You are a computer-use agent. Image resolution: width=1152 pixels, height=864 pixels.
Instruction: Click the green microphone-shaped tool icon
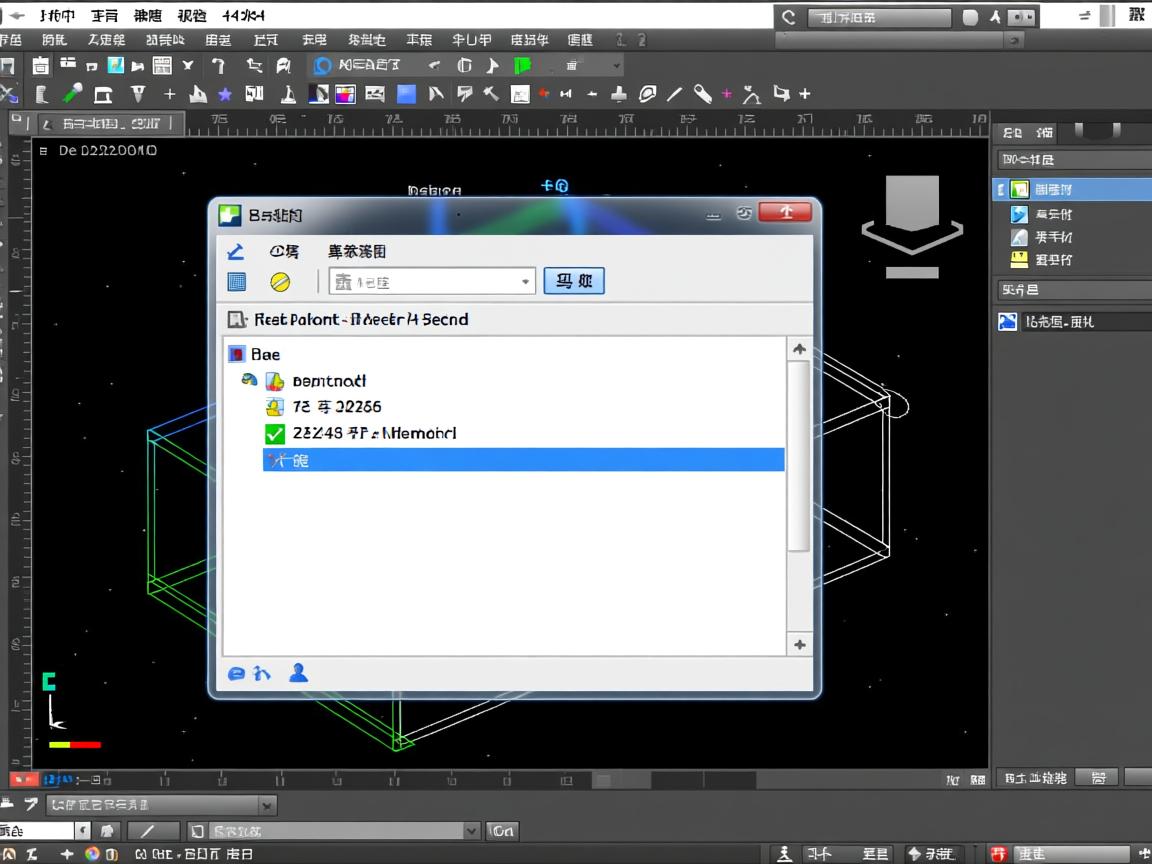coord(72,95)
